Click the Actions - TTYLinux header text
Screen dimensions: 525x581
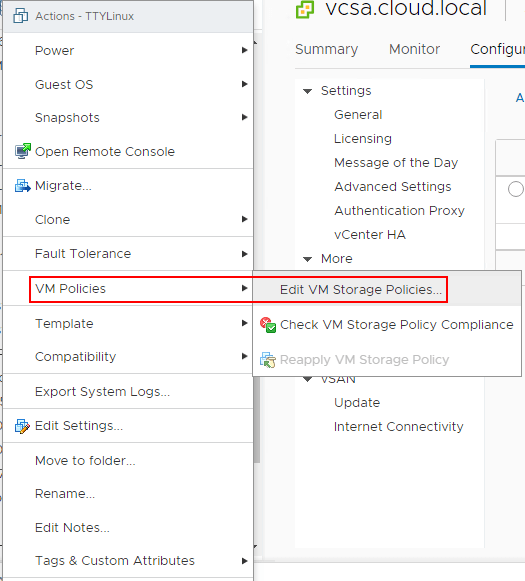coord(84,16)
